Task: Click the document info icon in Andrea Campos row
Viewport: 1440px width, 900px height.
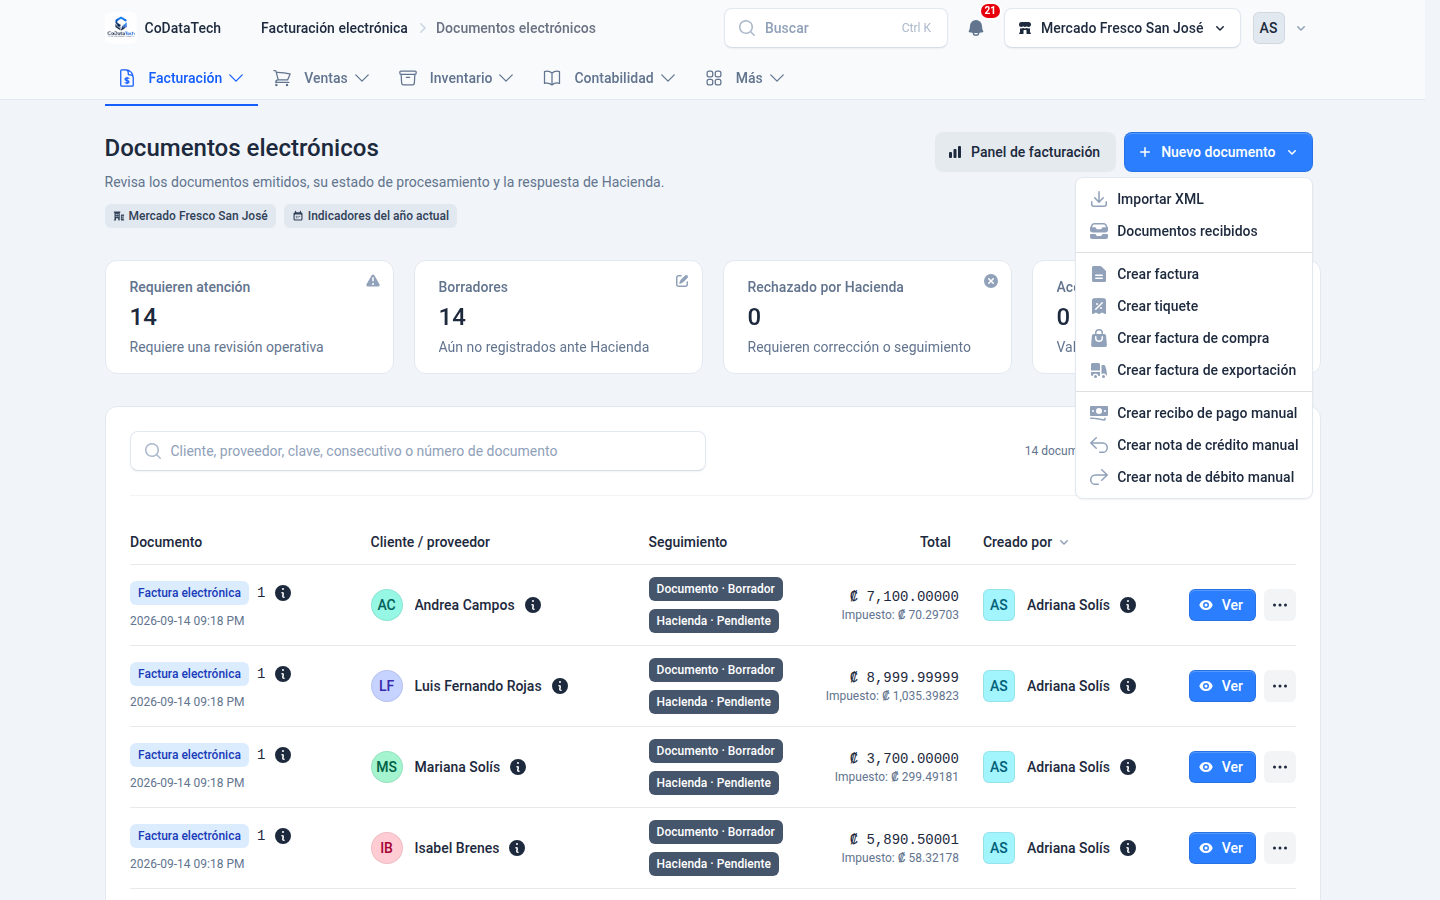Action: [x=283, y=593]
